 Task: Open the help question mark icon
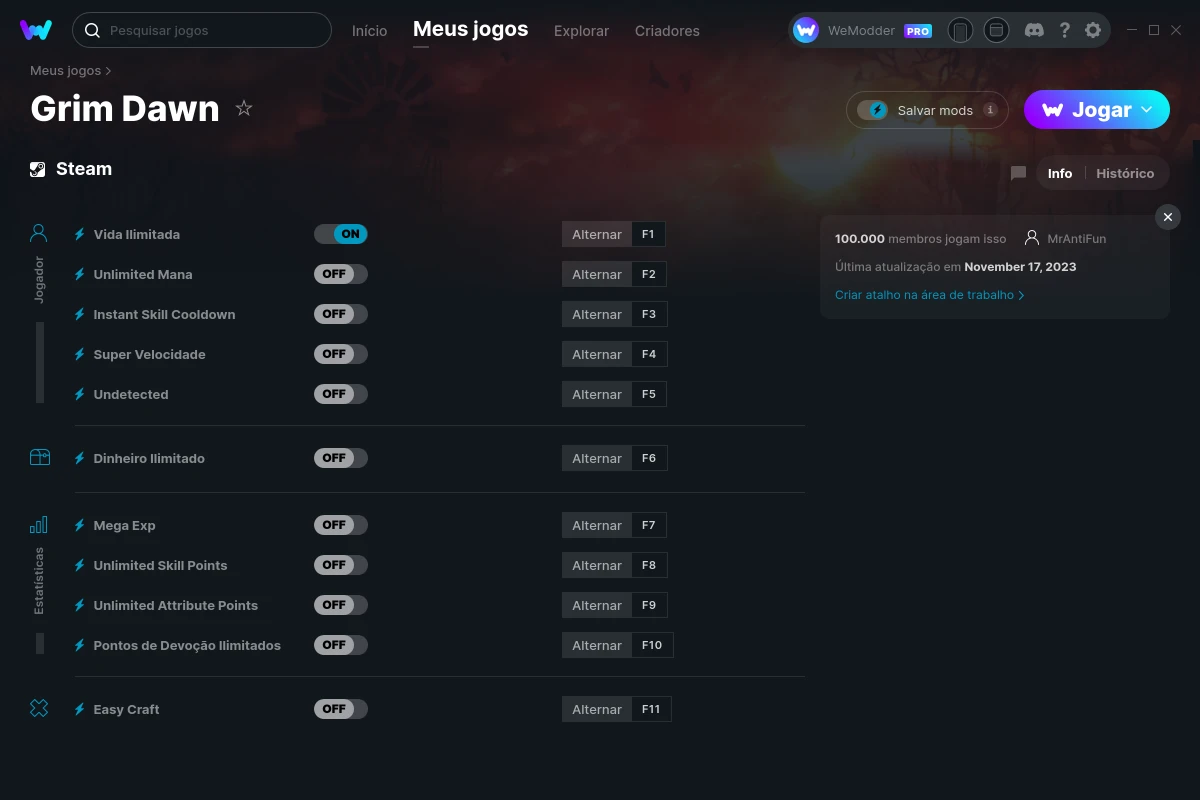[1065, 30]
